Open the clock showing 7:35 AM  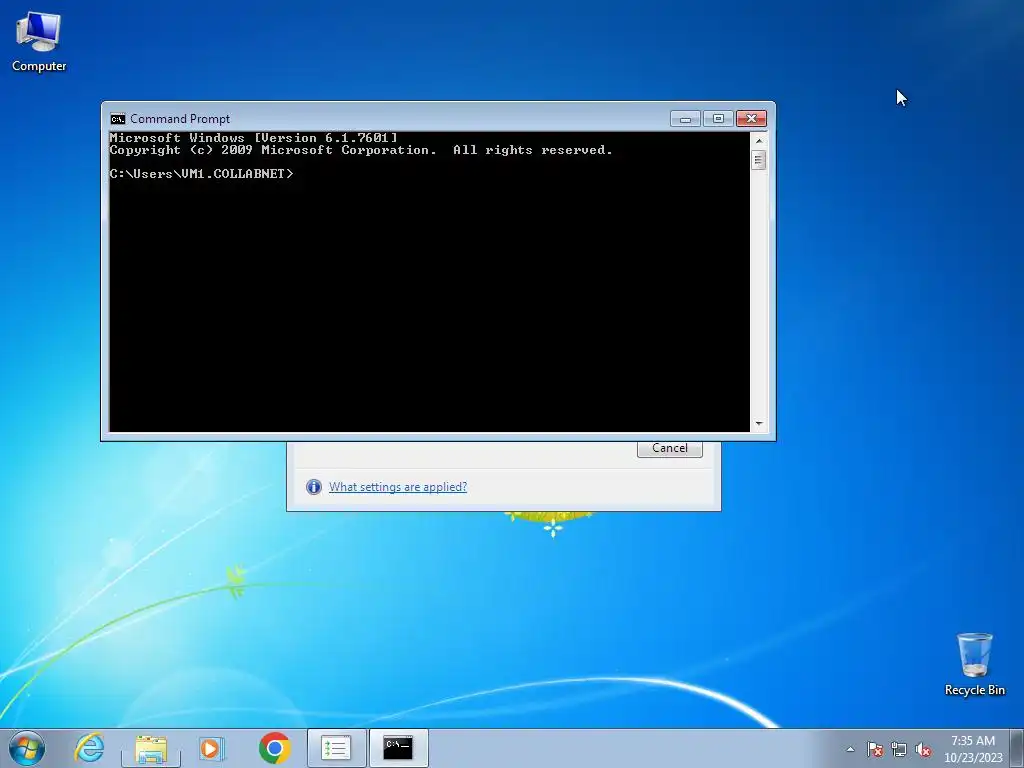(x=973, y=749)
